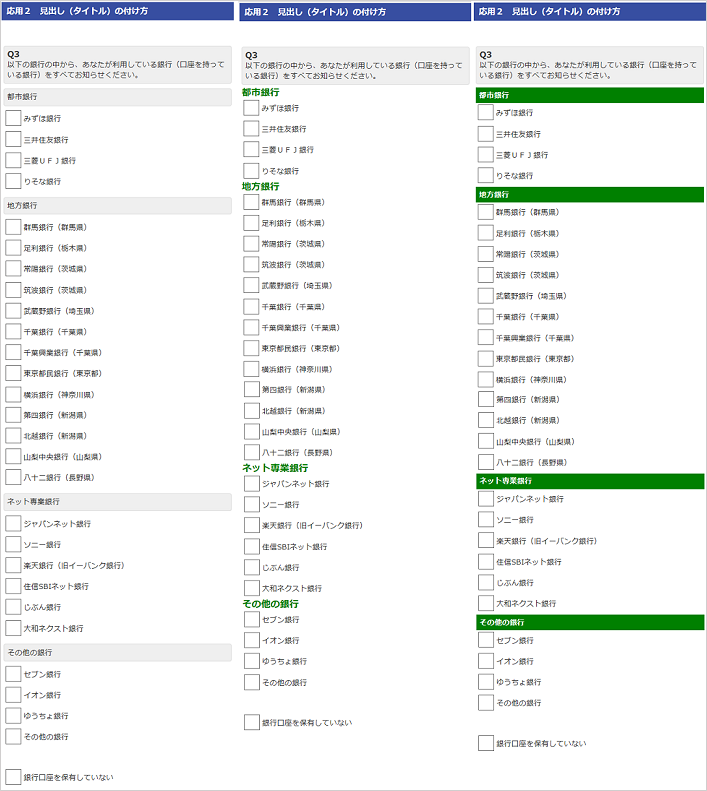
Task: Check 群馬銀行（群馬県） in the green-bar-heading form
Action: tap(485, 212)
